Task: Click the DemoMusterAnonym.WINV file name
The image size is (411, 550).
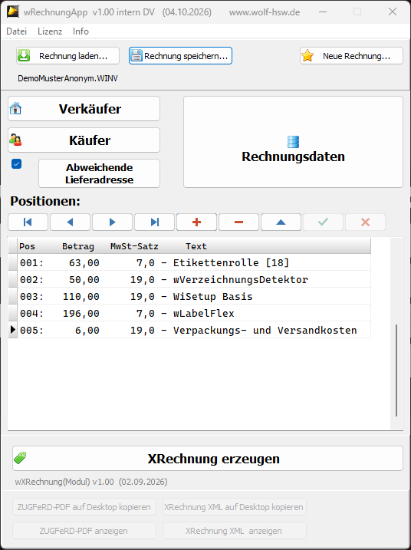Action: point(67,78)
